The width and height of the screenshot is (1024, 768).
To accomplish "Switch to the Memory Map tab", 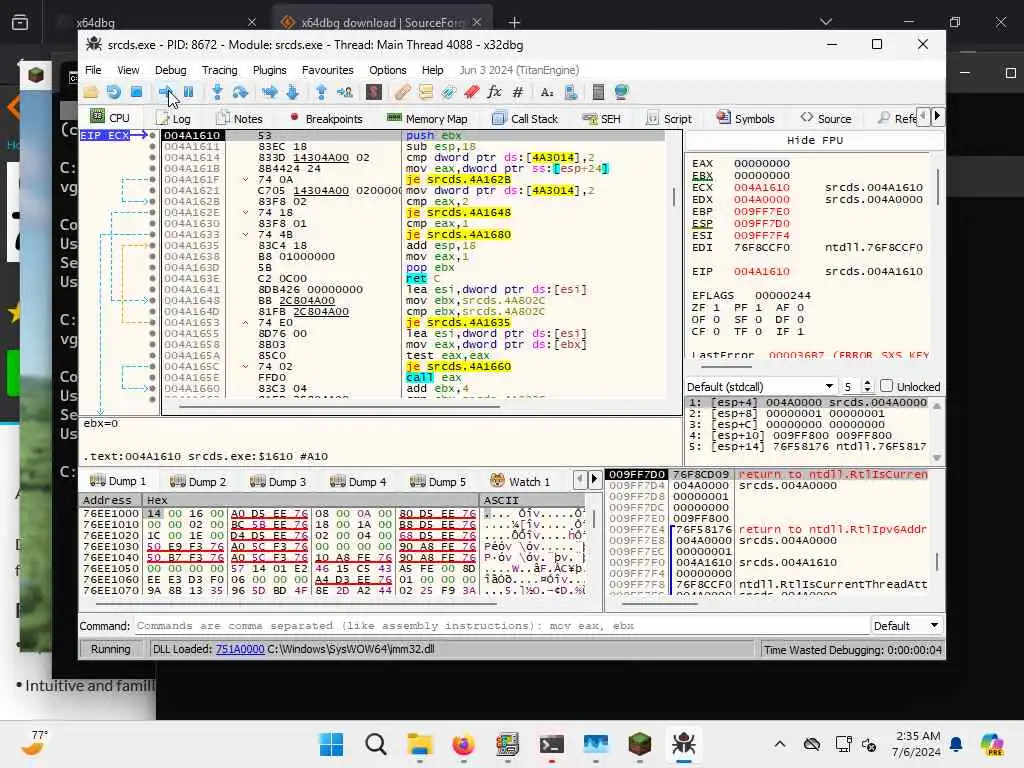I will tap(427, 118).
